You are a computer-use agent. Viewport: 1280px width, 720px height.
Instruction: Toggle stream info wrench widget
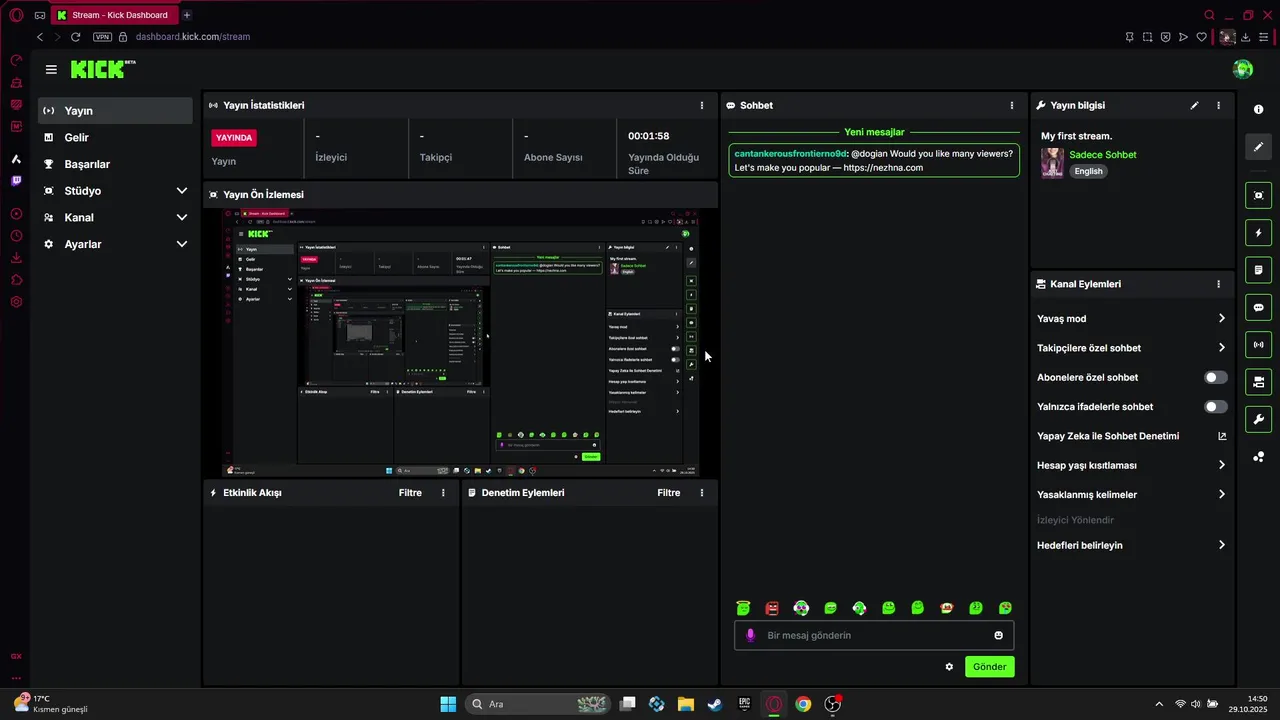click(1258, 419)
